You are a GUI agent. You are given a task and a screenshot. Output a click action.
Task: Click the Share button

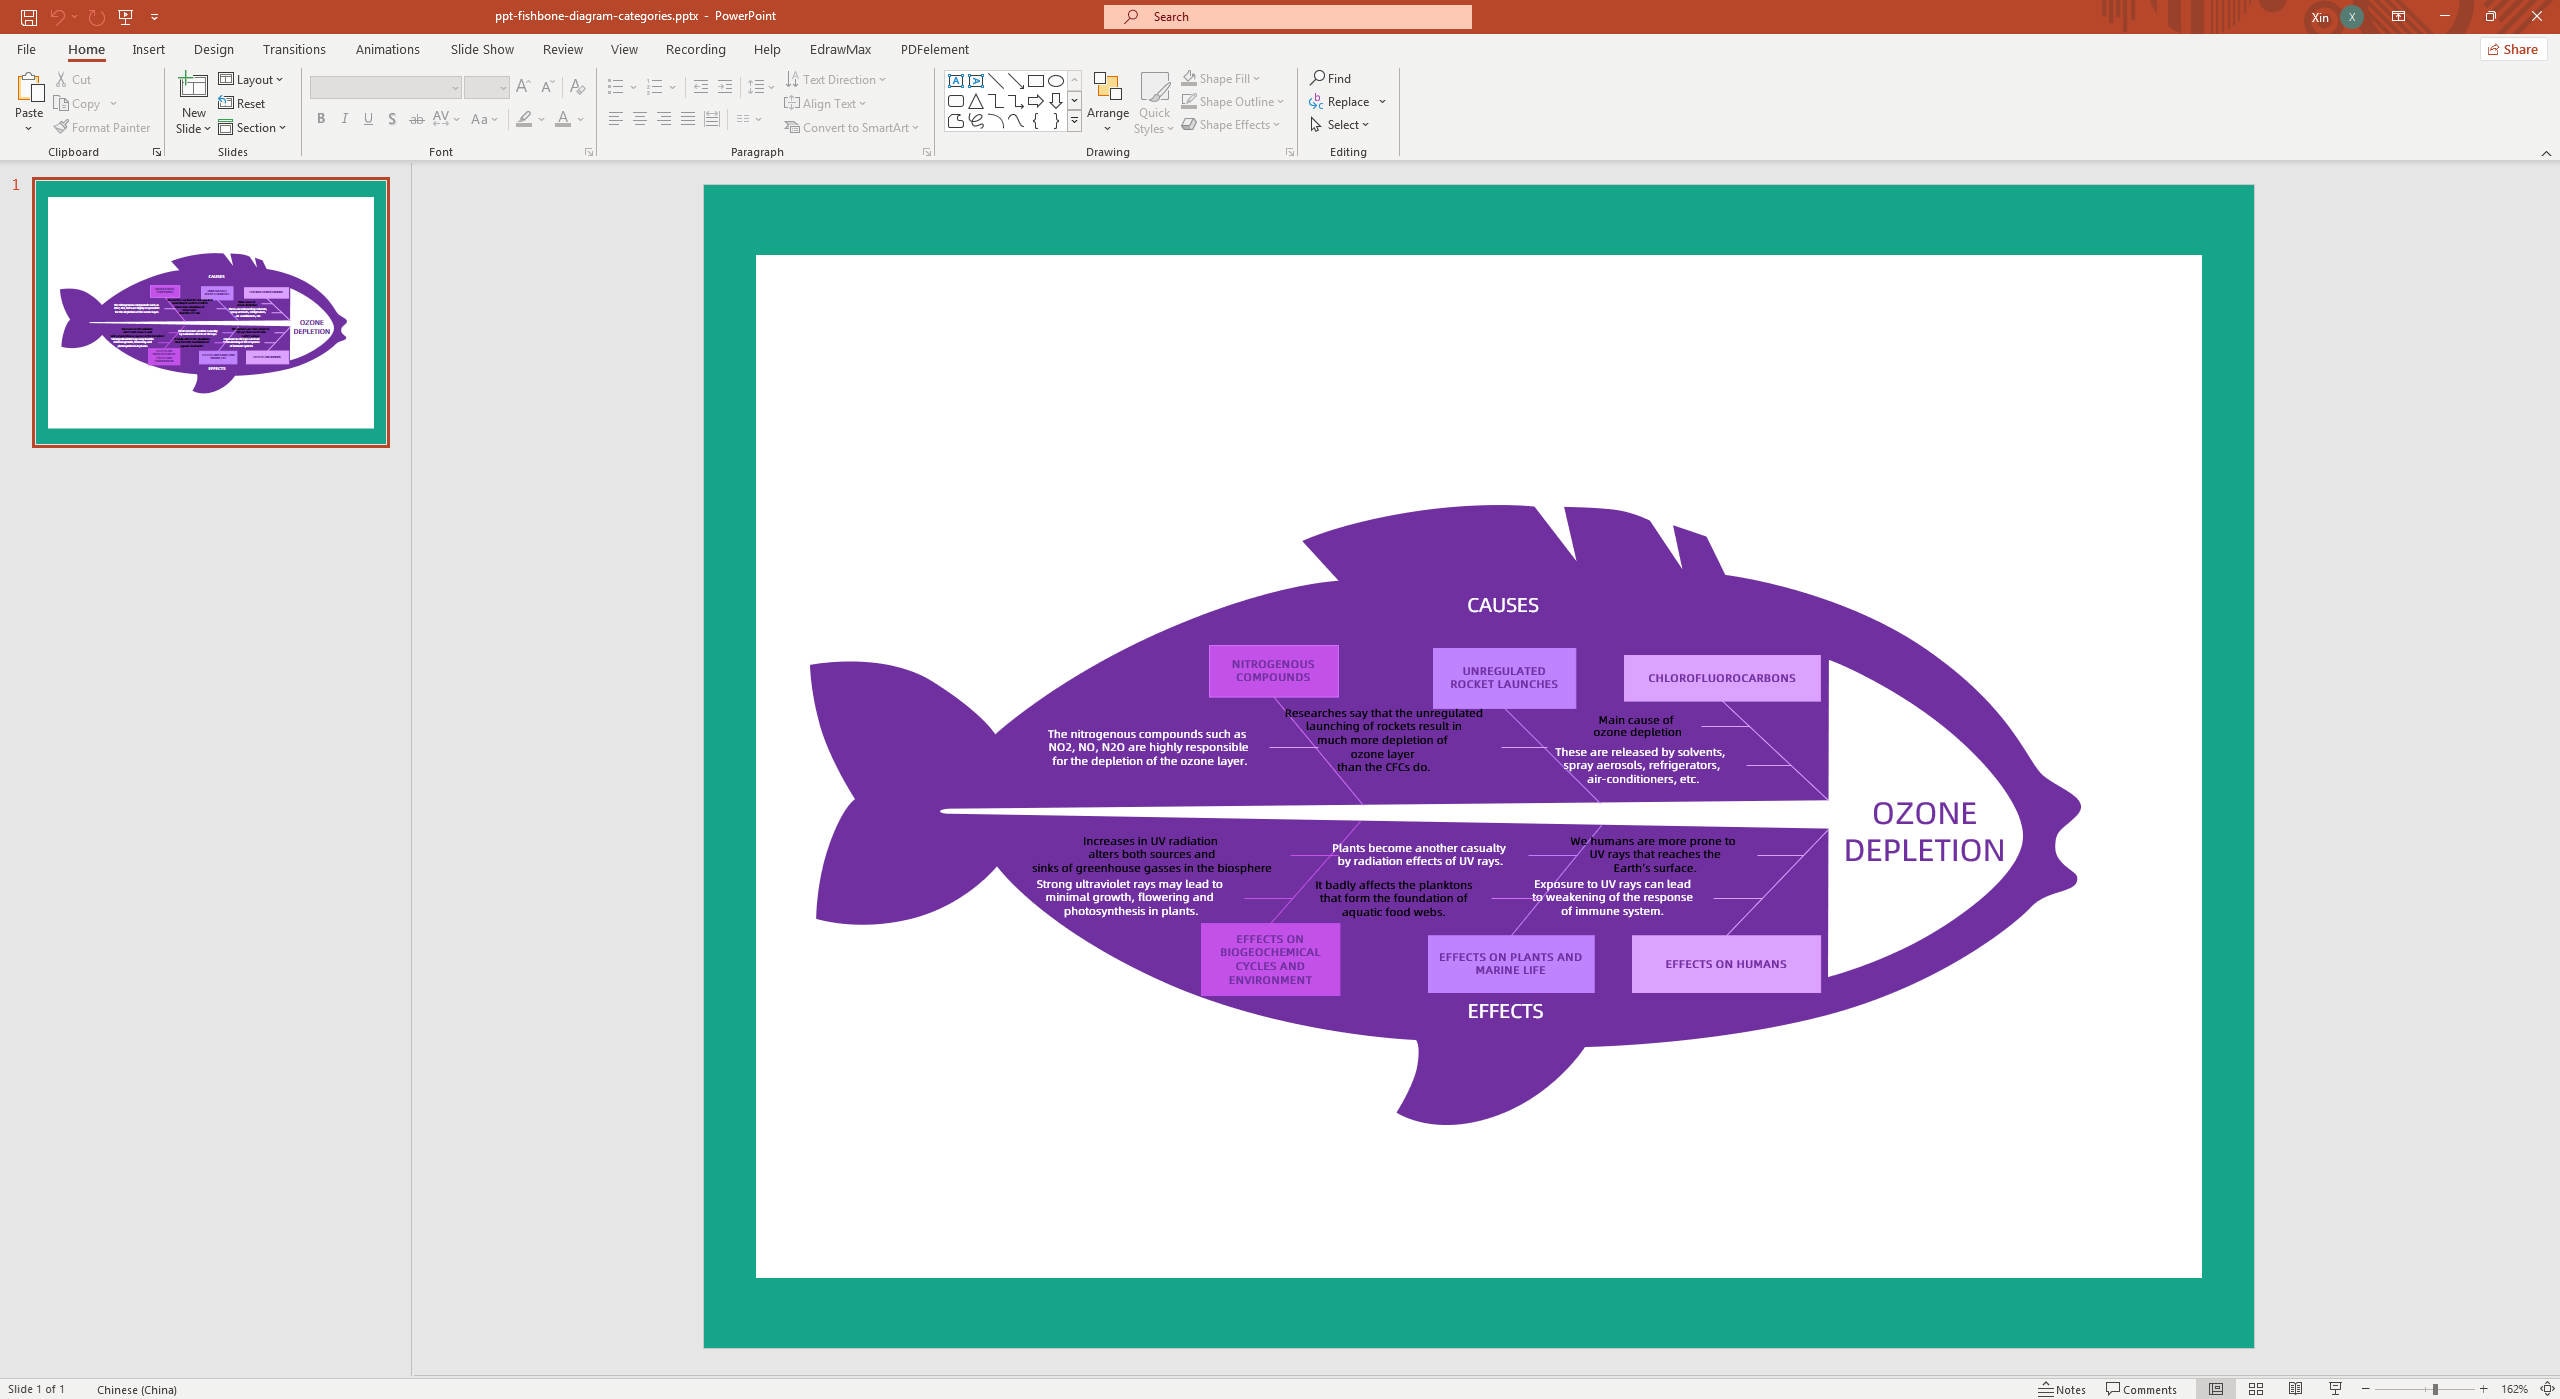2514,49
